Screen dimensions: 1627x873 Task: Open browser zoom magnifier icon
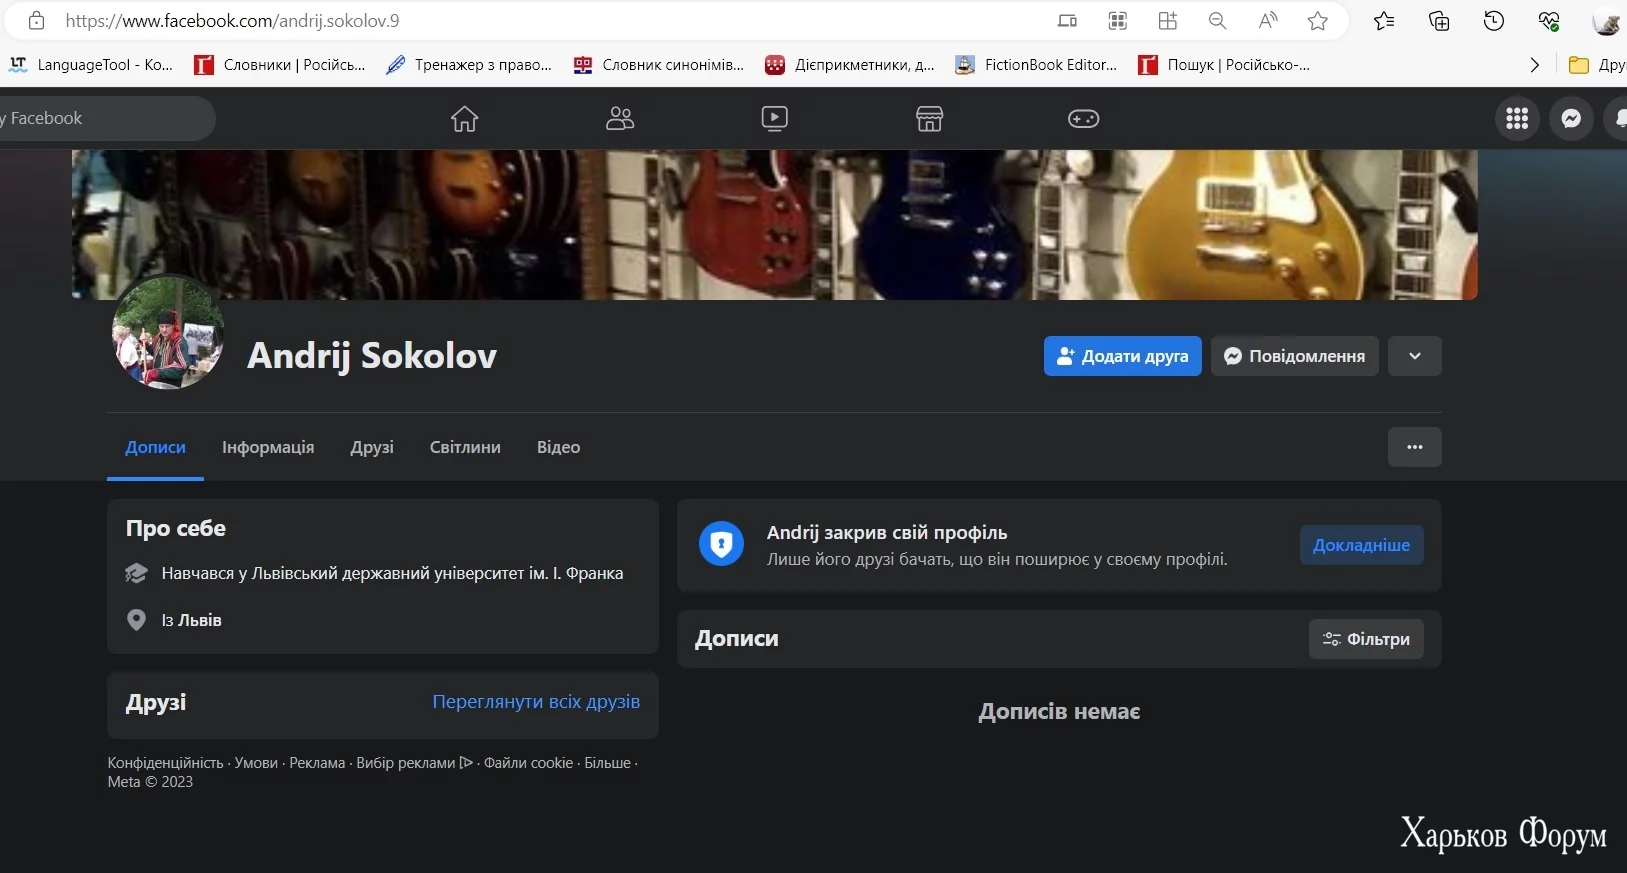[1217, 21]
